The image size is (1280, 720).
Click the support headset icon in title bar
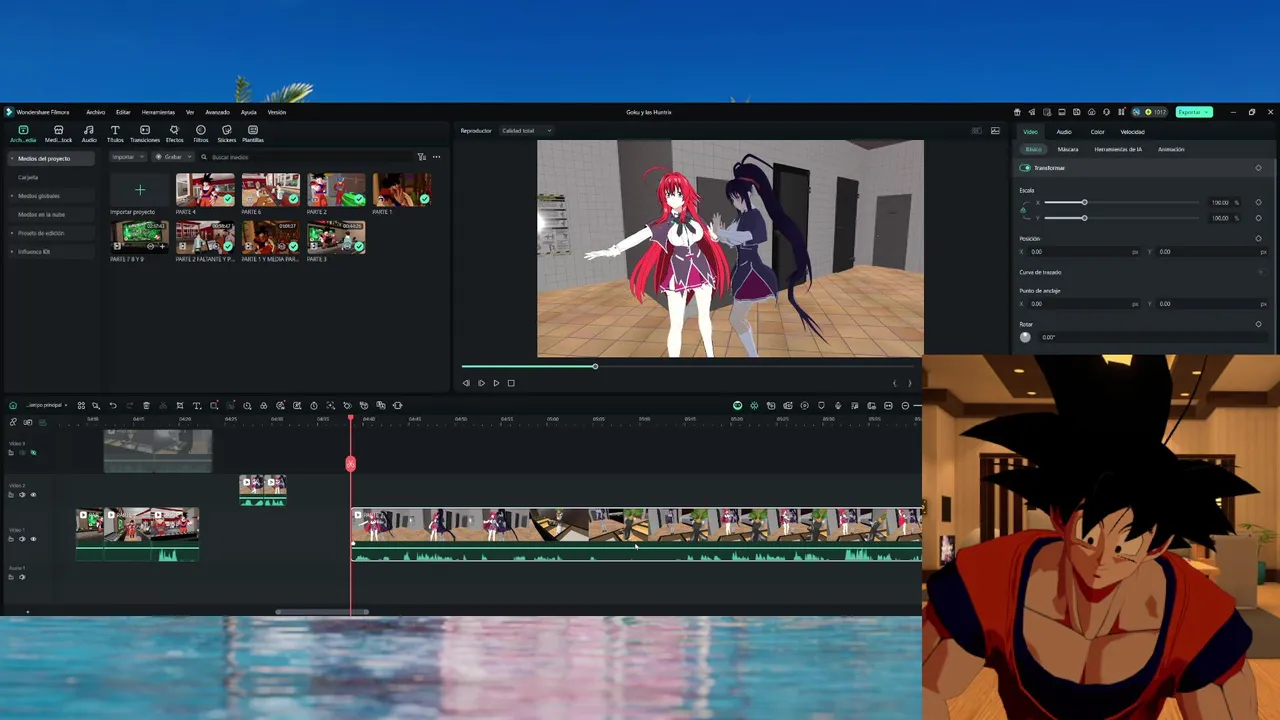(1106, 112)
